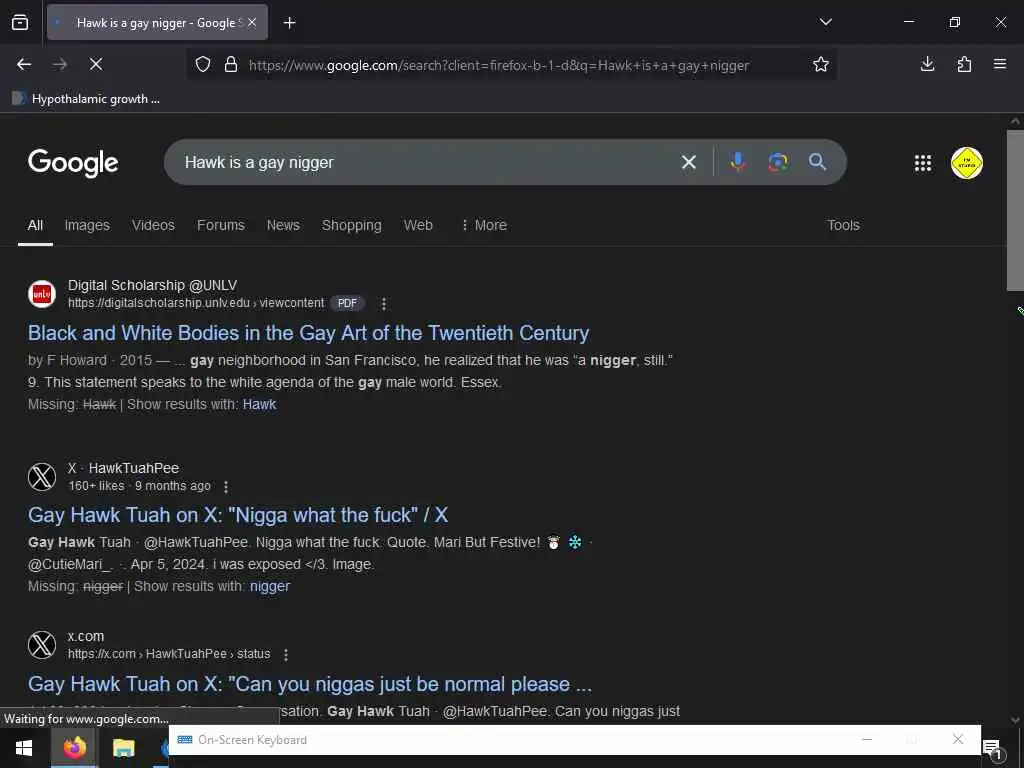Viewport: 1024px width, 768px height.
Task: Open the 'Gay Hawk Tuah on X' 160+ likes result
Action: coord(238,515)
